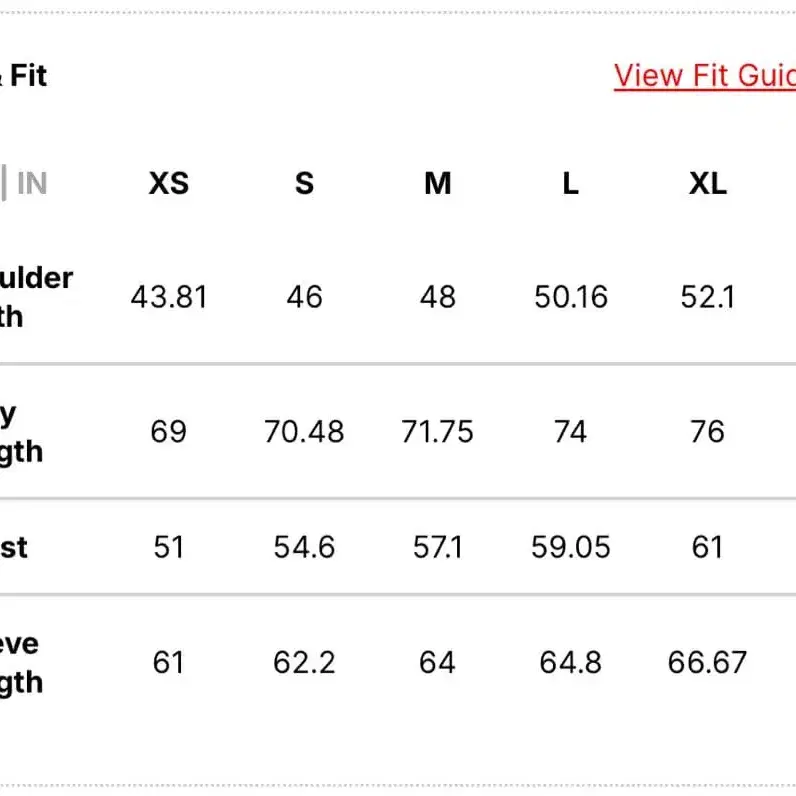The height and width of the screenshot is (796, 796).
Task: Switch size units to IN
Action: pyautogui.click(x=32, y=183)
